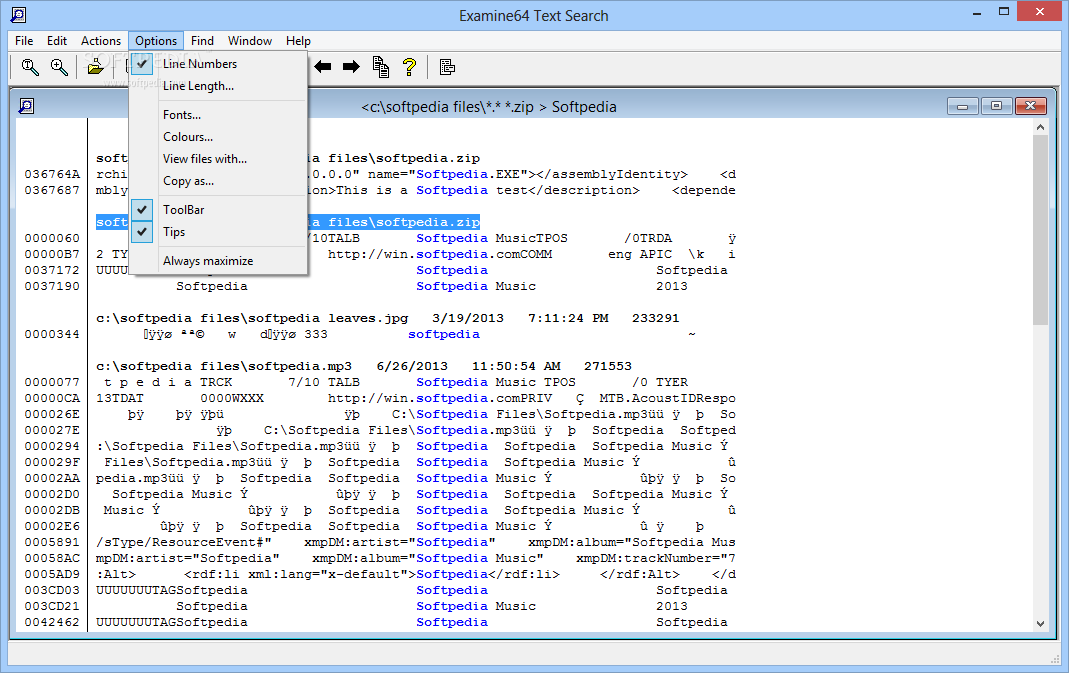
Task: Click the left arrow toolbar icon
Action: 322,67
